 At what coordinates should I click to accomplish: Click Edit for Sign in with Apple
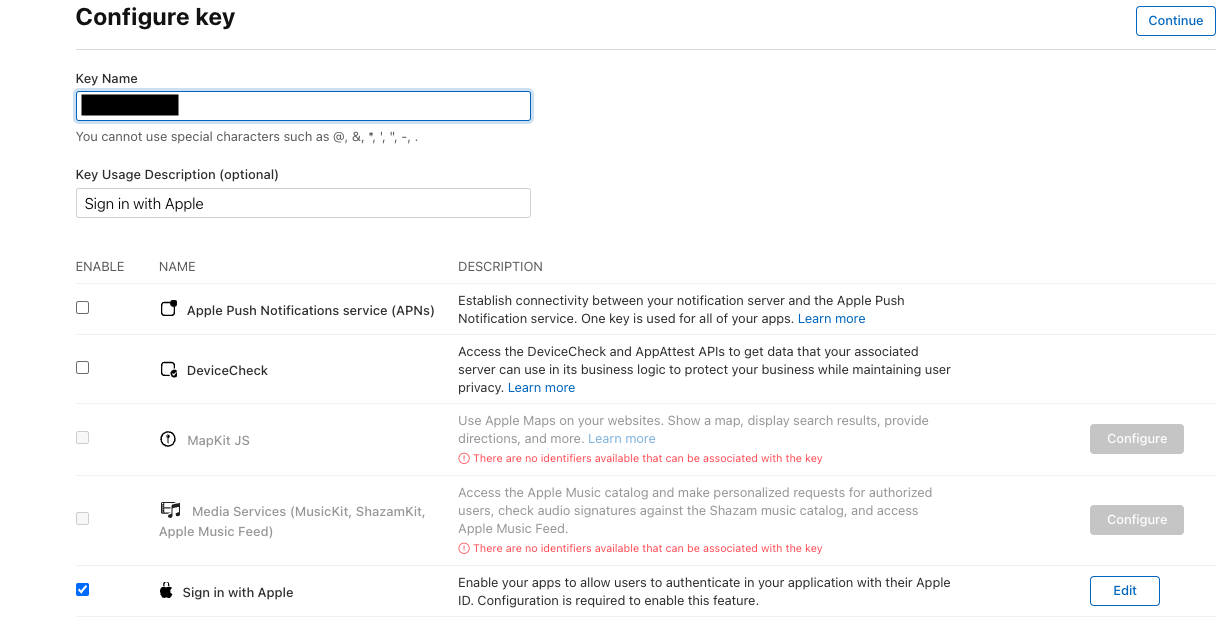[x=1125, y=591]
